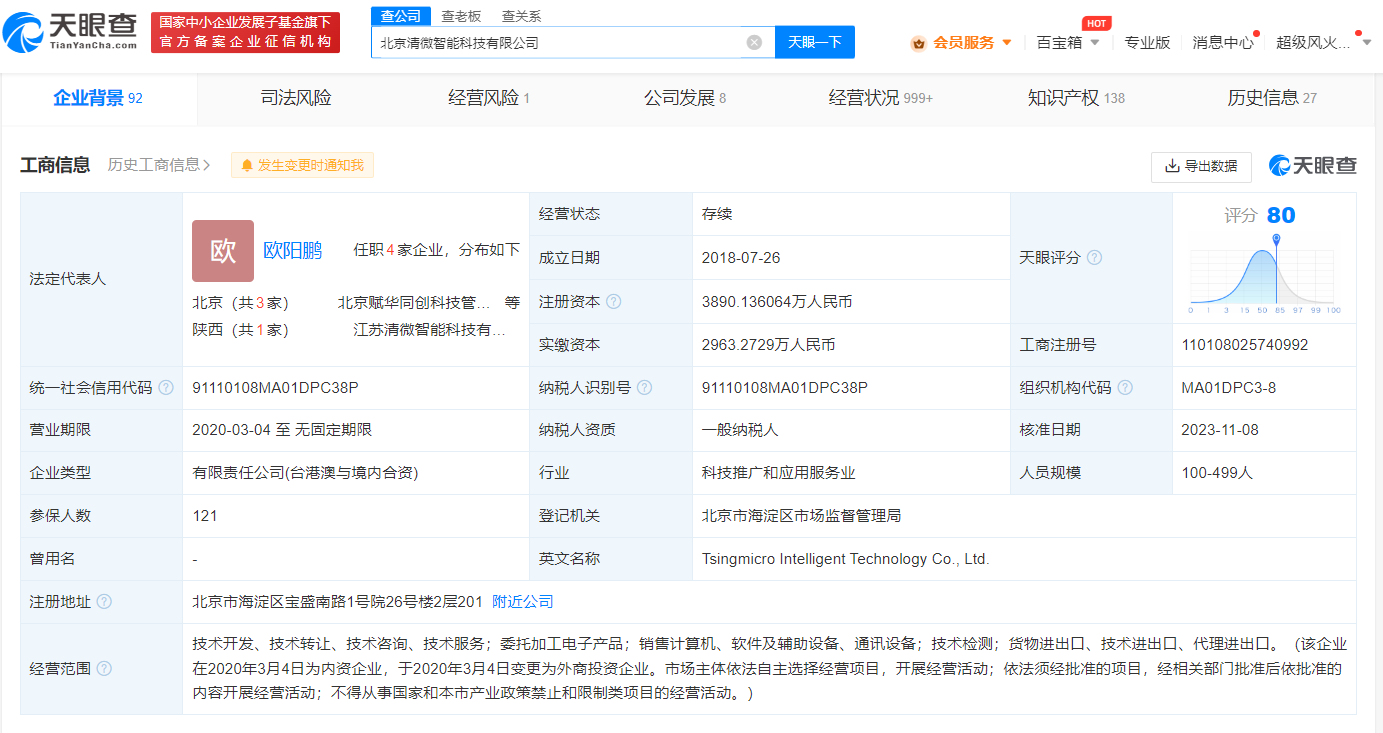Select the 实缴资本 value 2963.2729万人民币

click(768, 345)
